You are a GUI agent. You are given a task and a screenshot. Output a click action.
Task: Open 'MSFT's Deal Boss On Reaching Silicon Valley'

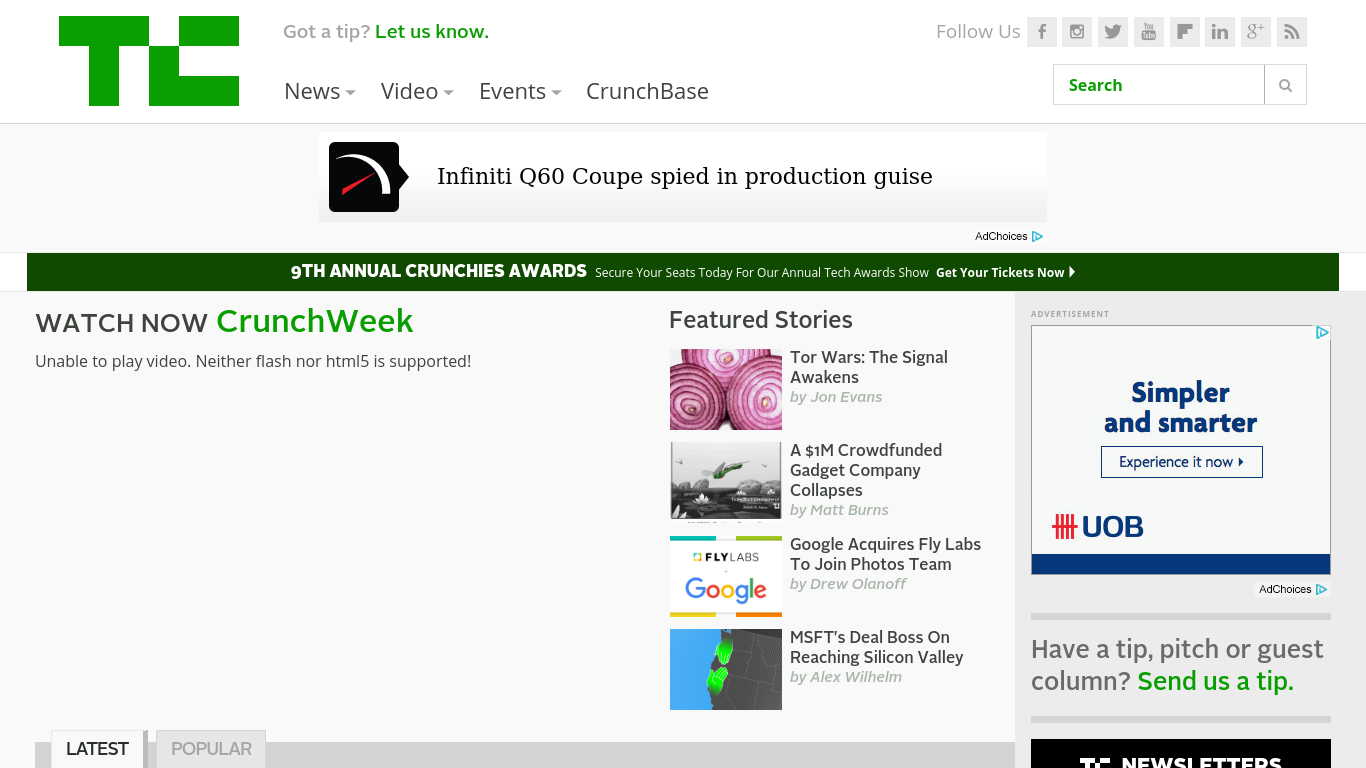876,647
